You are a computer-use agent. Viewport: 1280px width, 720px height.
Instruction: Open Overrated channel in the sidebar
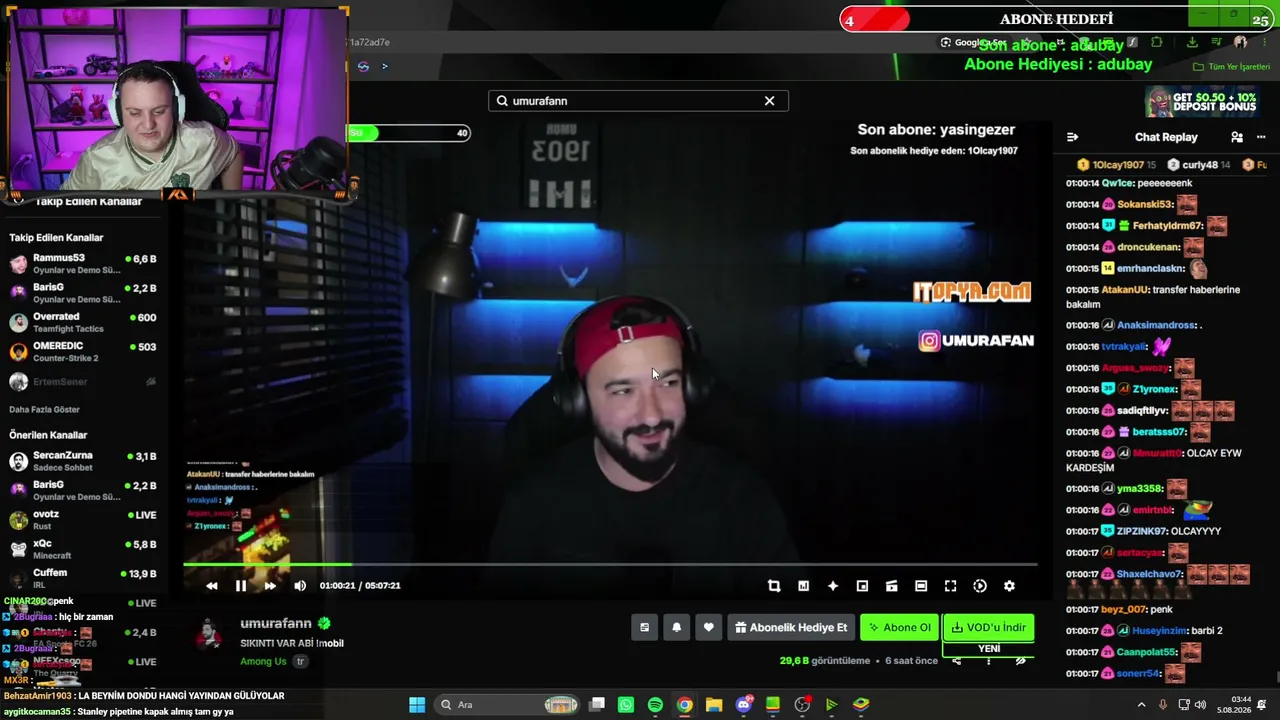[x=84, y=322]
